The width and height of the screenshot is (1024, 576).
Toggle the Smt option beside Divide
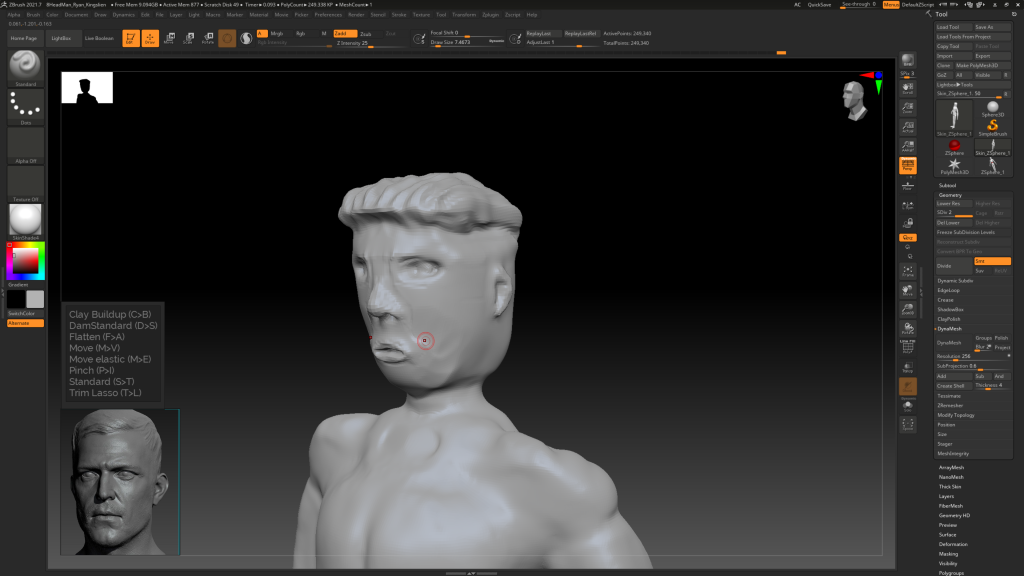click(x=992, y=261)
